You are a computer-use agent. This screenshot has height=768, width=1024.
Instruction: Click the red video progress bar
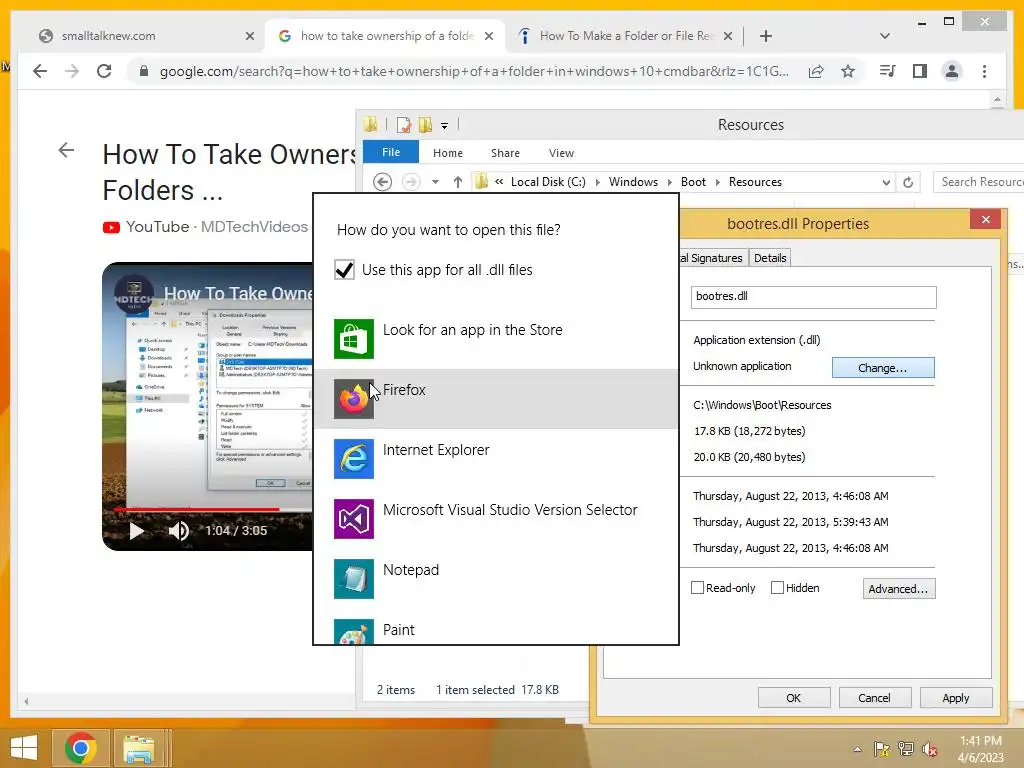(197, 509)
